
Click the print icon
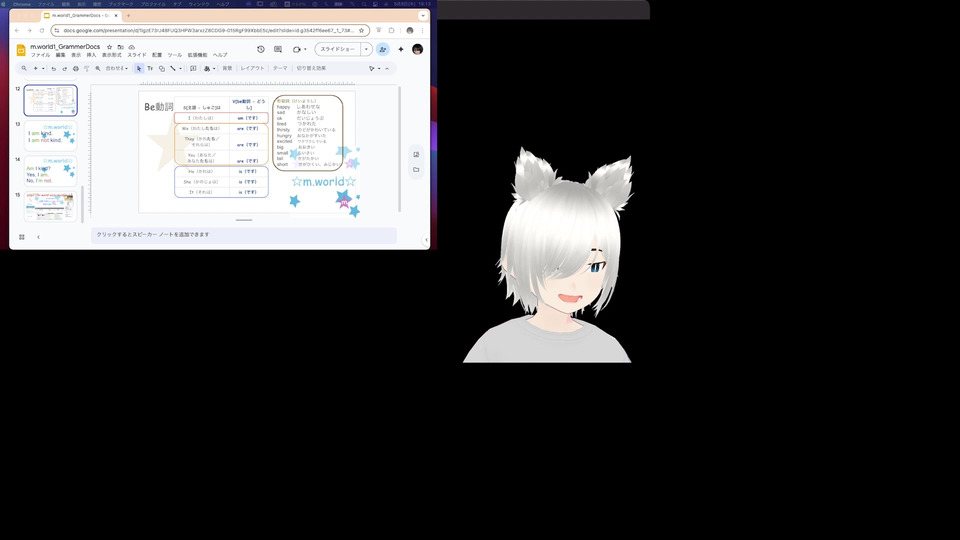(76, 69)
